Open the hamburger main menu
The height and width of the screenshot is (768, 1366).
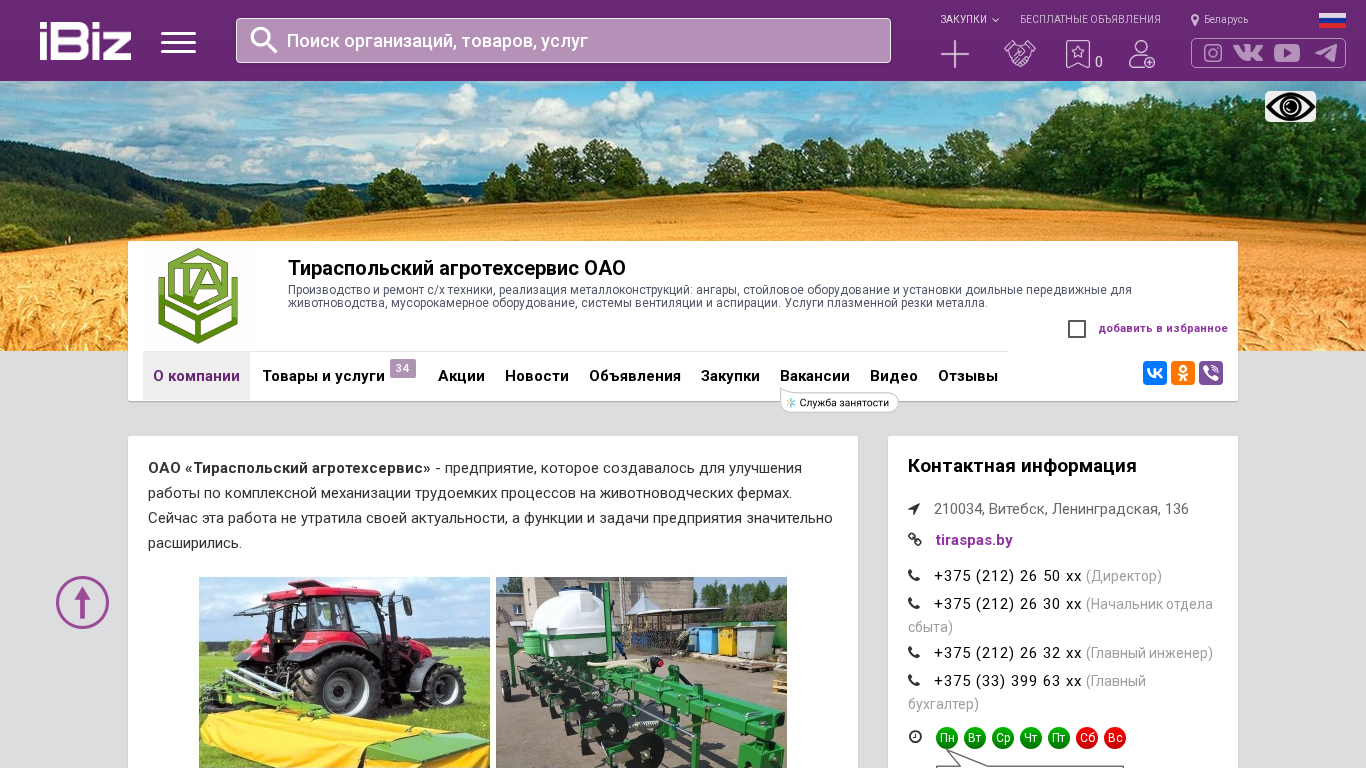pyautogui.click(x=178, y=42)
